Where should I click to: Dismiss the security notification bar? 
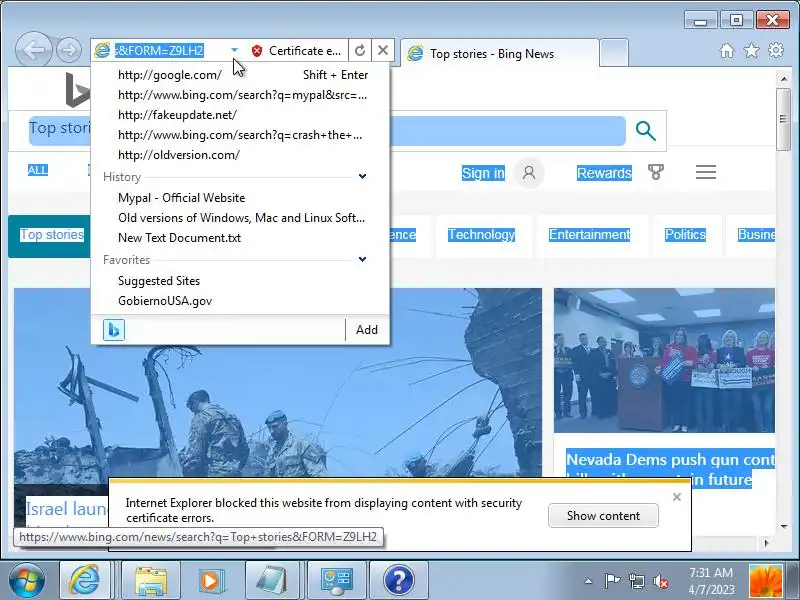(677, 497)
